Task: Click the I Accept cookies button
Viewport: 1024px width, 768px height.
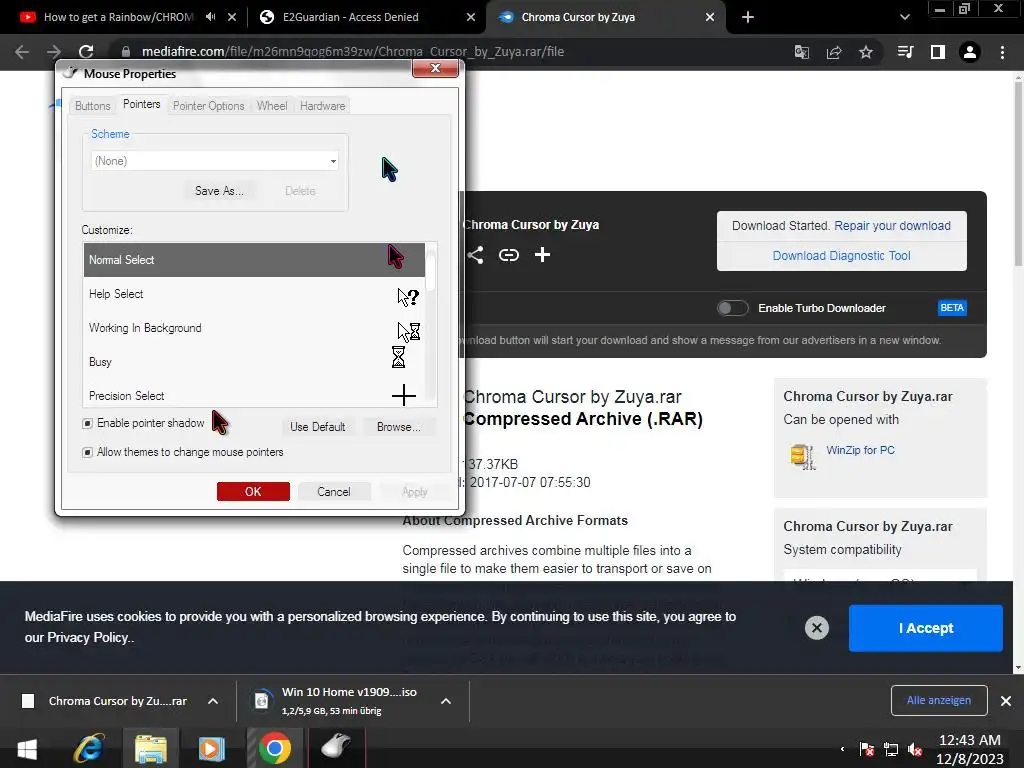Action: 925,628
